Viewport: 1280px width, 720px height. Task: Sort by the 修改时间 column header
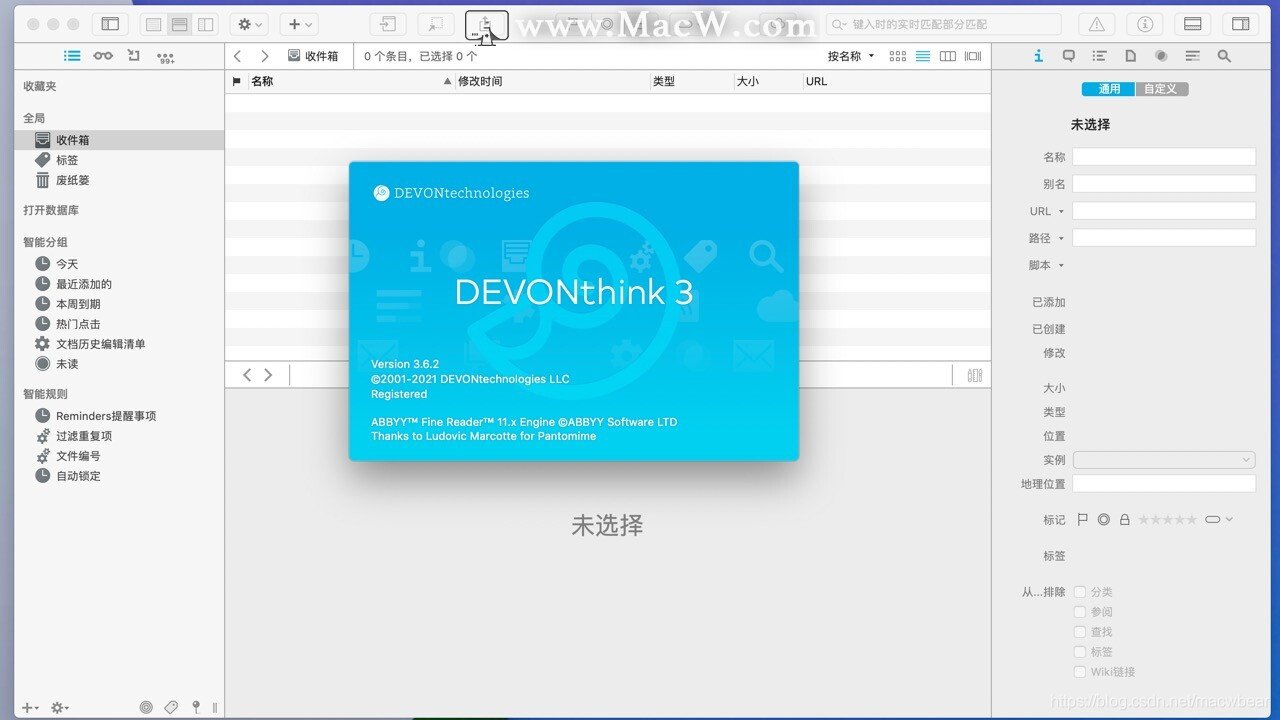coord(552,81)
